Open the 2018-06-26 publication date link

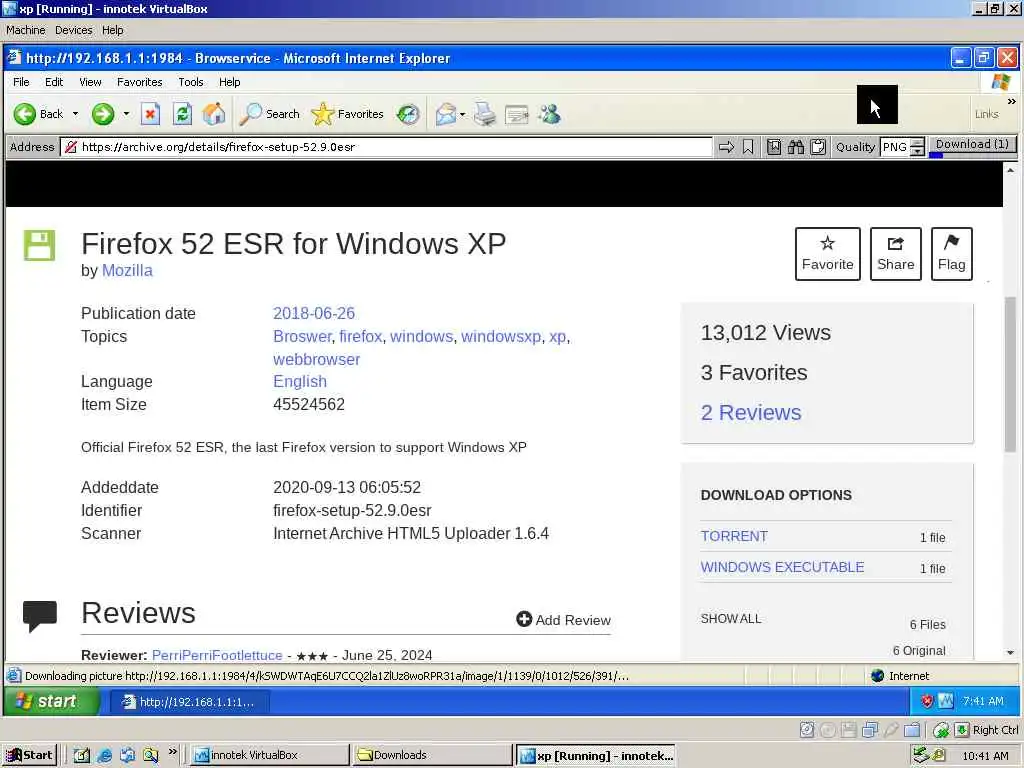coord(313,313)
